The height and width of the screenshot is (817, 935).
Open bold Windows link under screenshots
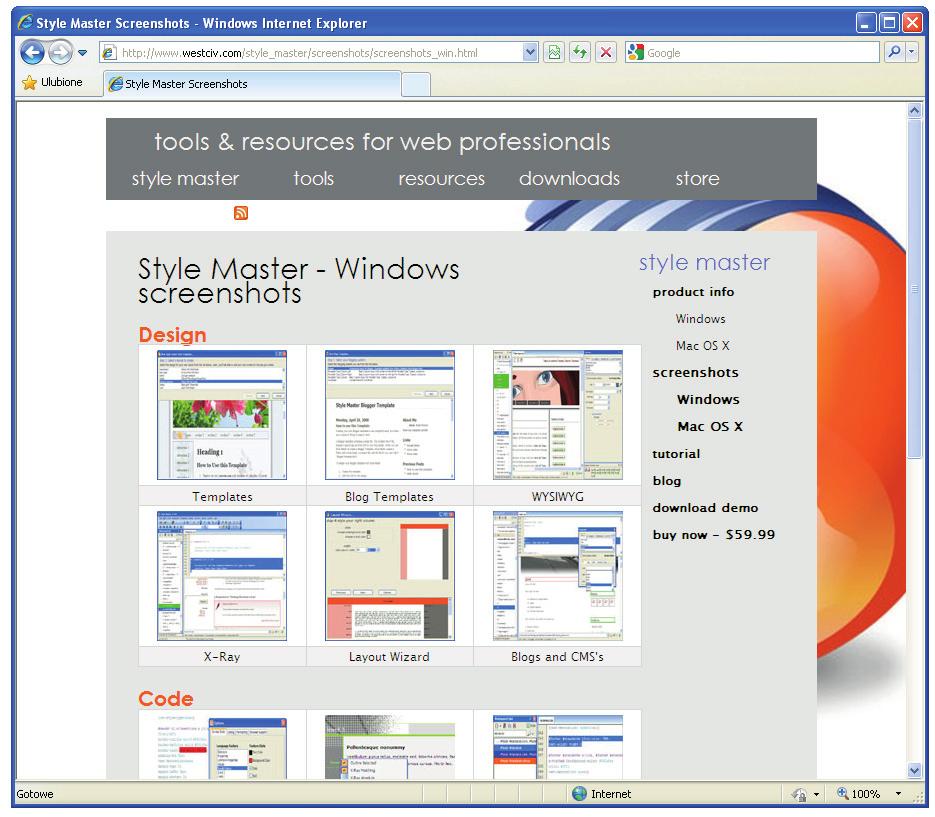(708, 399)
